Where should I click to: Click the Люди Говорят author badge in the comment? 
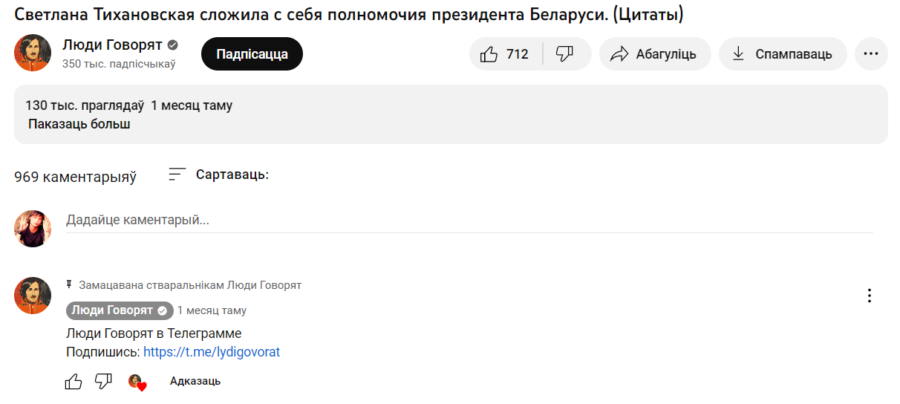click(x=118, y=310)
